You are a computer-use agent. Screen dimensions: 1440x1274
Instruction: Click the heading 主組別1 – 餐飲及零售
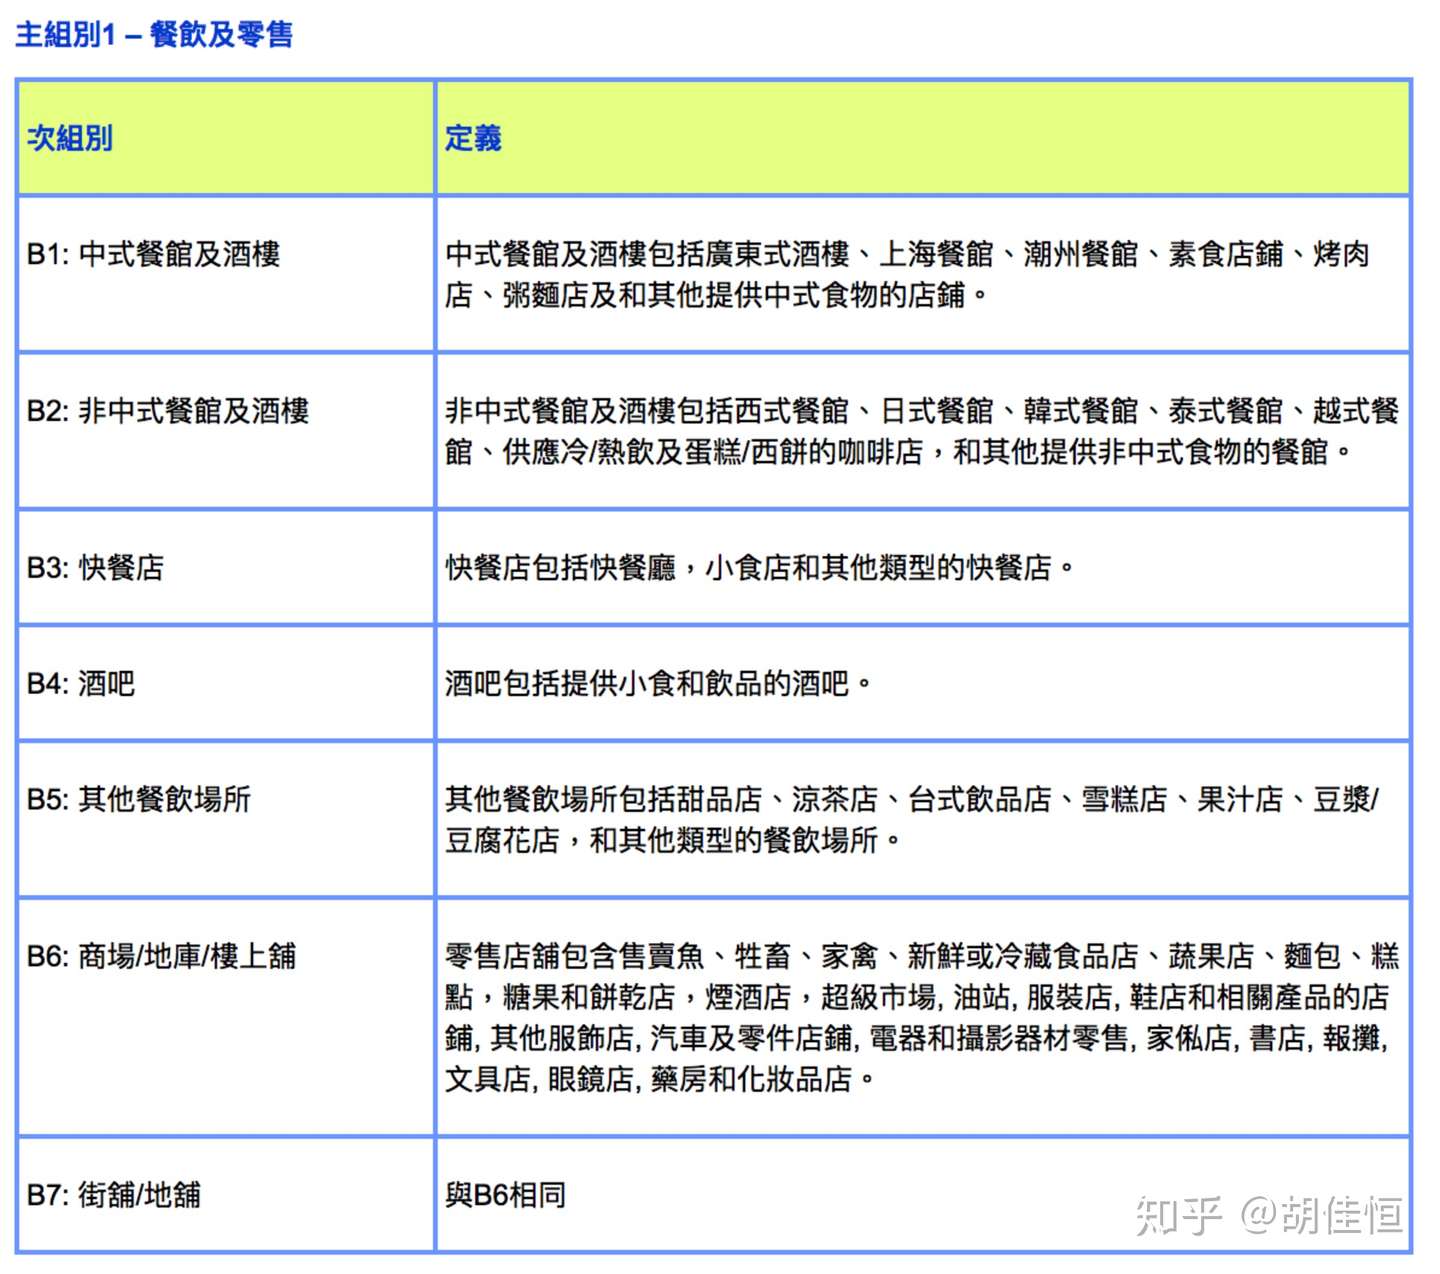coord(154,34)
